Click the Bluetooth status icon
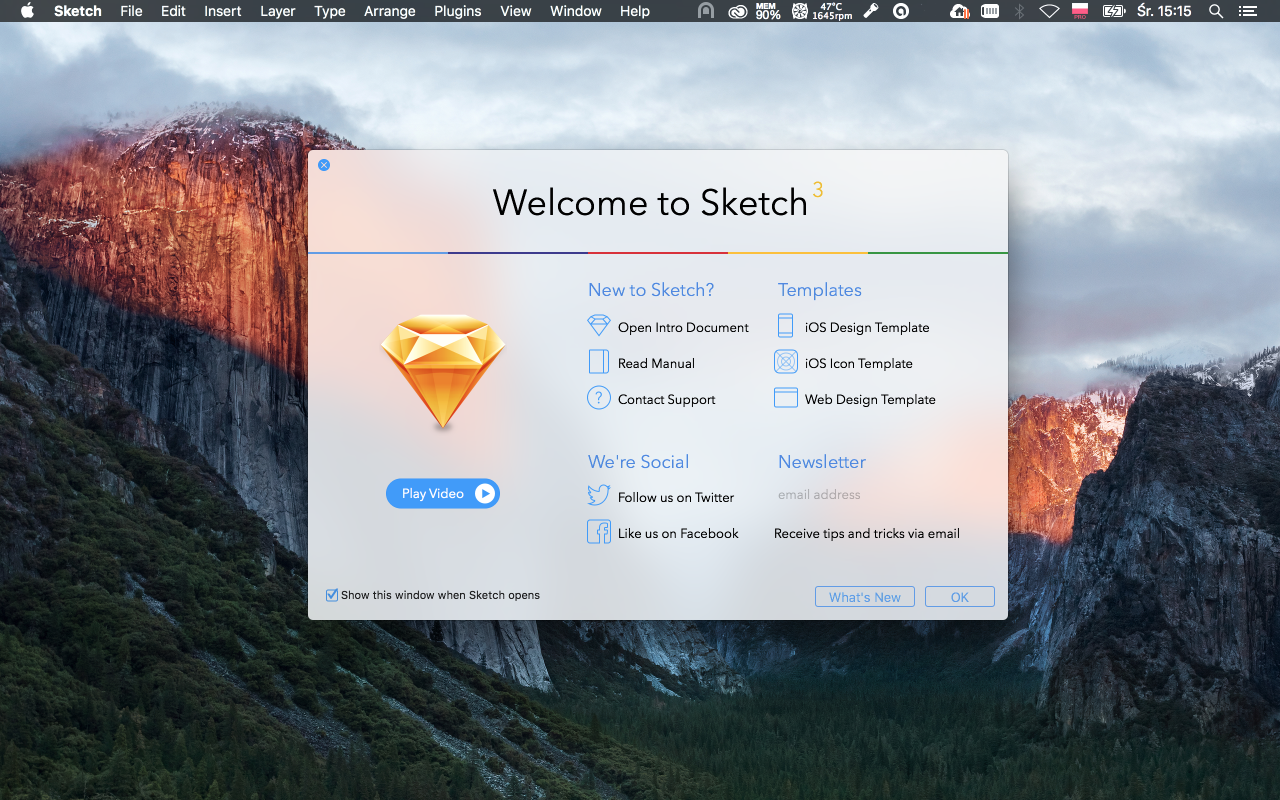Viewport: 1280px width, 800px height. 1019,11
